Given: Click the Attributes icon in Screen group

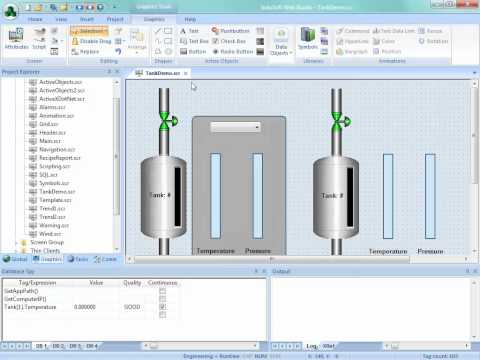Looking at the screenshot, I should pyautogui.click(x=16, y=39).
